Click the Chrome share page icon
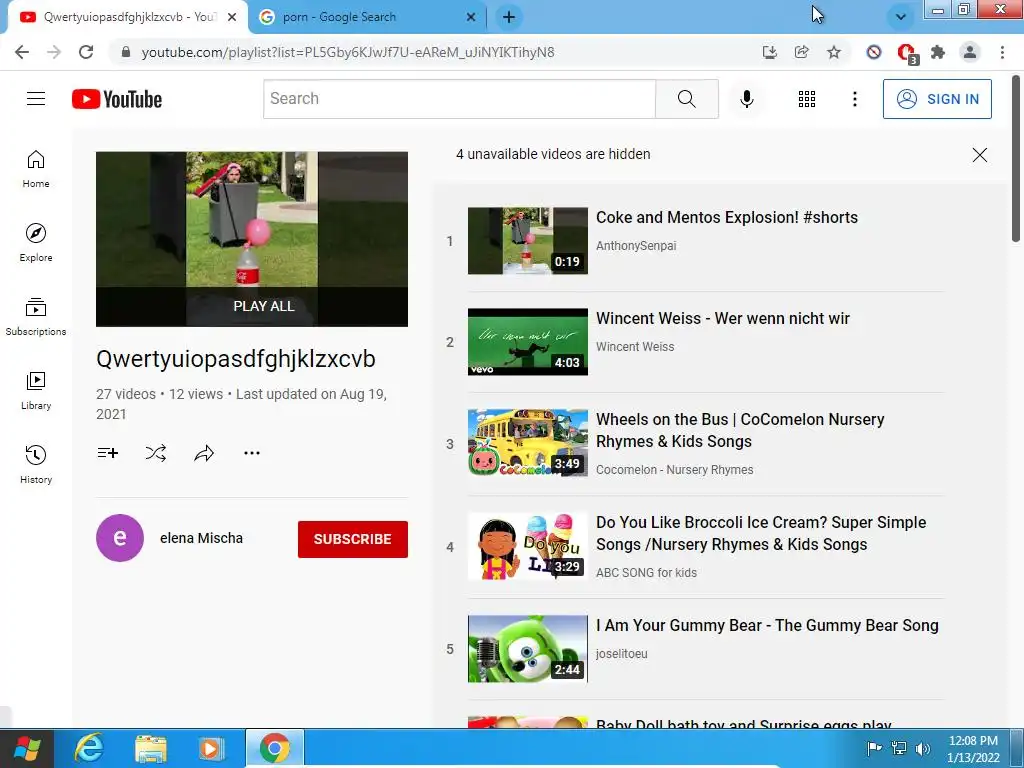1024x768 pixels. point(802,52)
